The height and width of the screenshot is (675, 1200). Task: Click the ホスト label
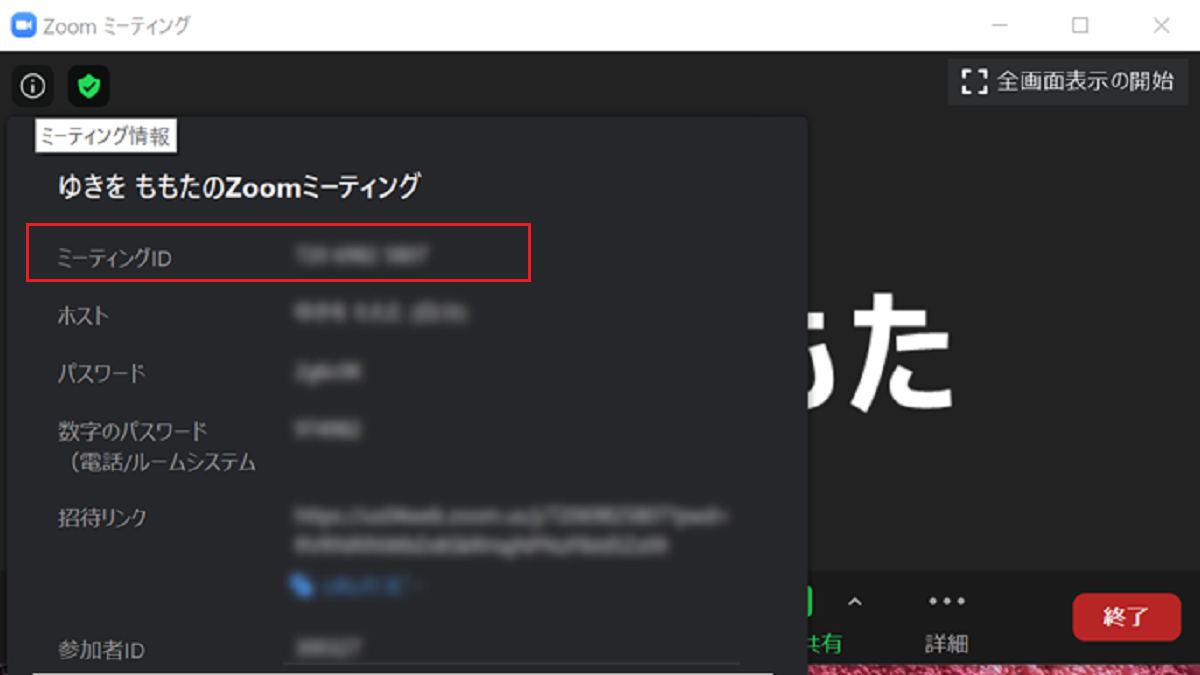(83, 316)
